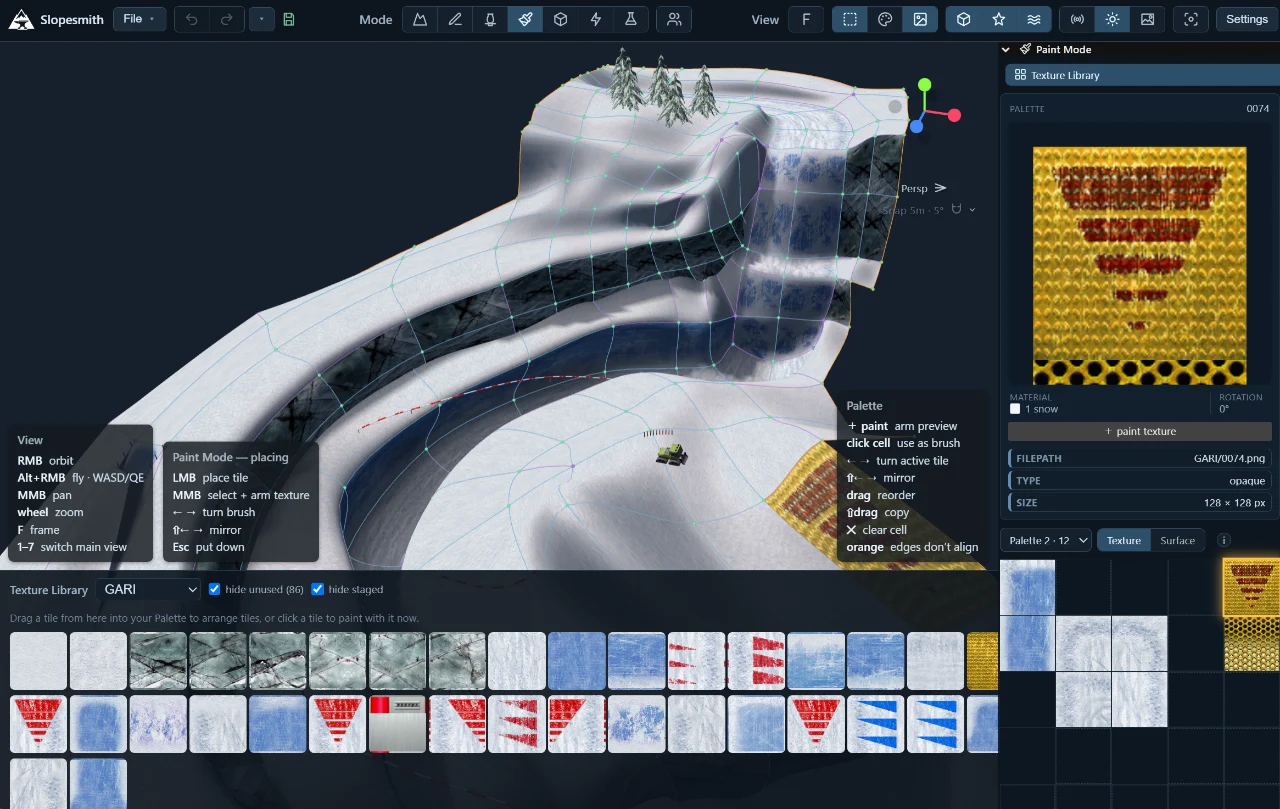Open Settings
Viewport: 1280px width, 809px height.
click(1247, 19)
